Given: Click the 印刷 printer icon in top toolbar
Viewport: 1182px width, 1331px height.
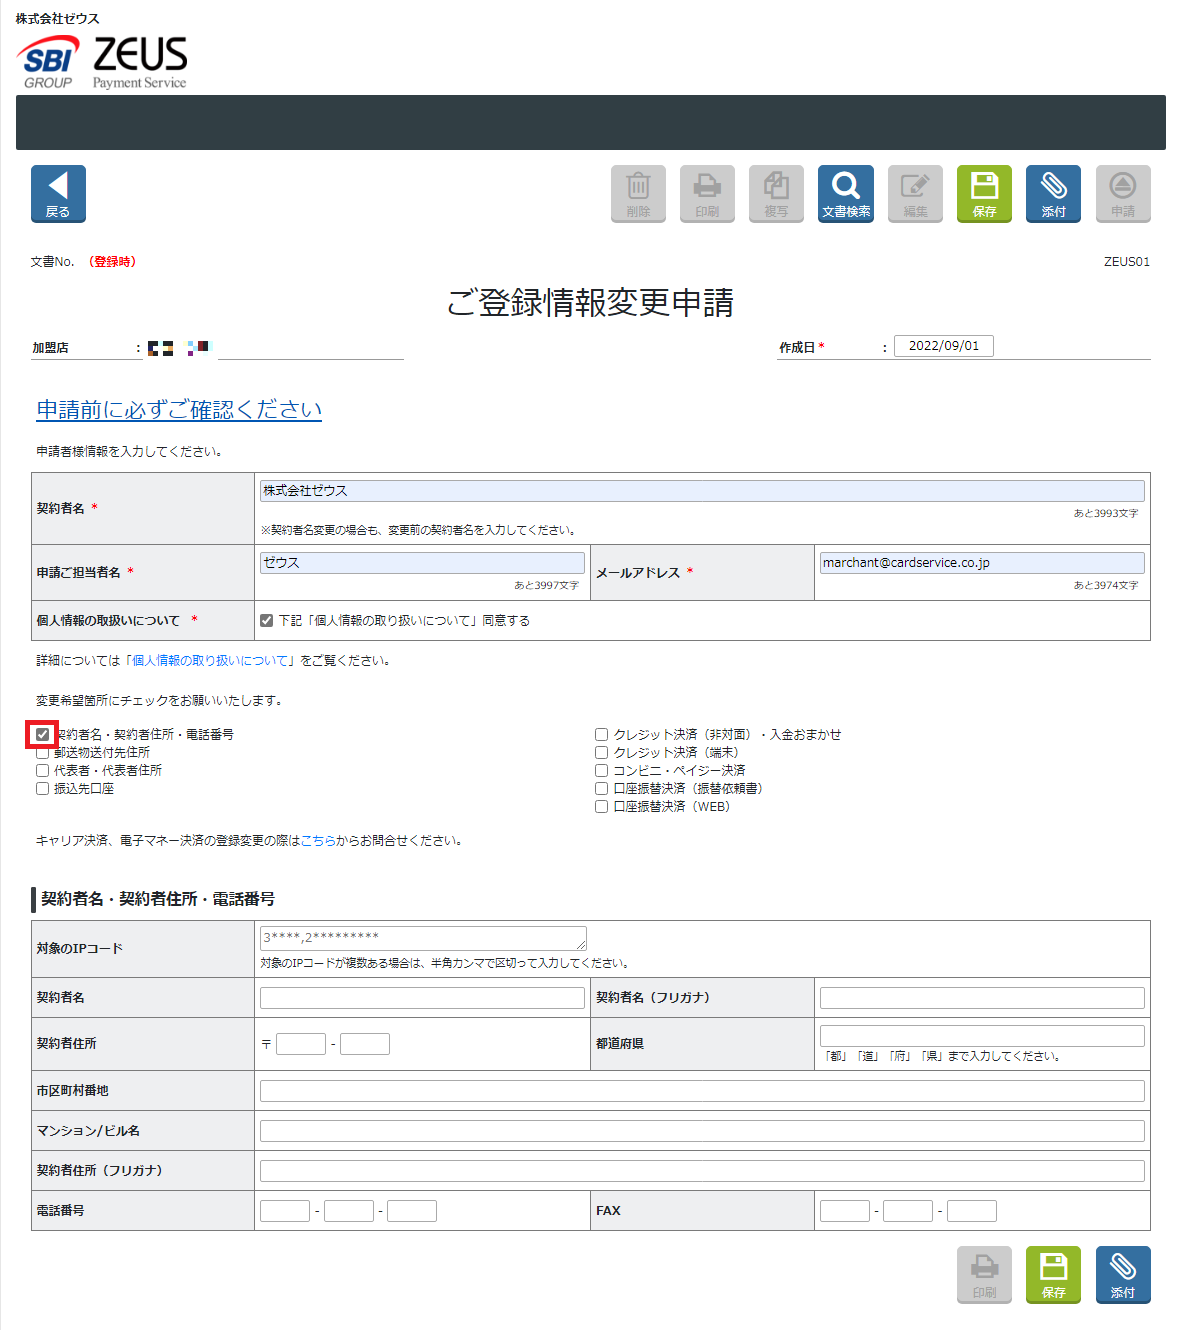Looking at the screenshot, I should [x=707, y=193].
